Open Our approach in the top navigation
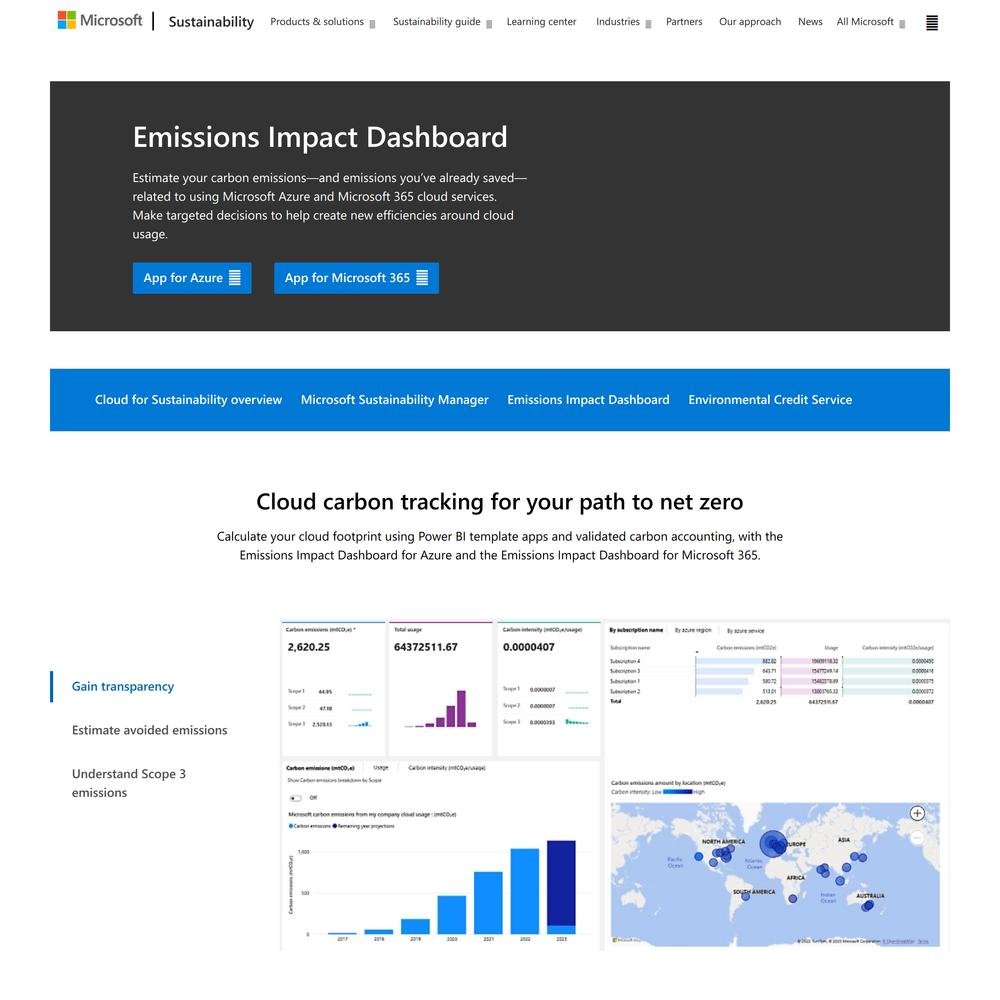 click(x=750, y=22)
